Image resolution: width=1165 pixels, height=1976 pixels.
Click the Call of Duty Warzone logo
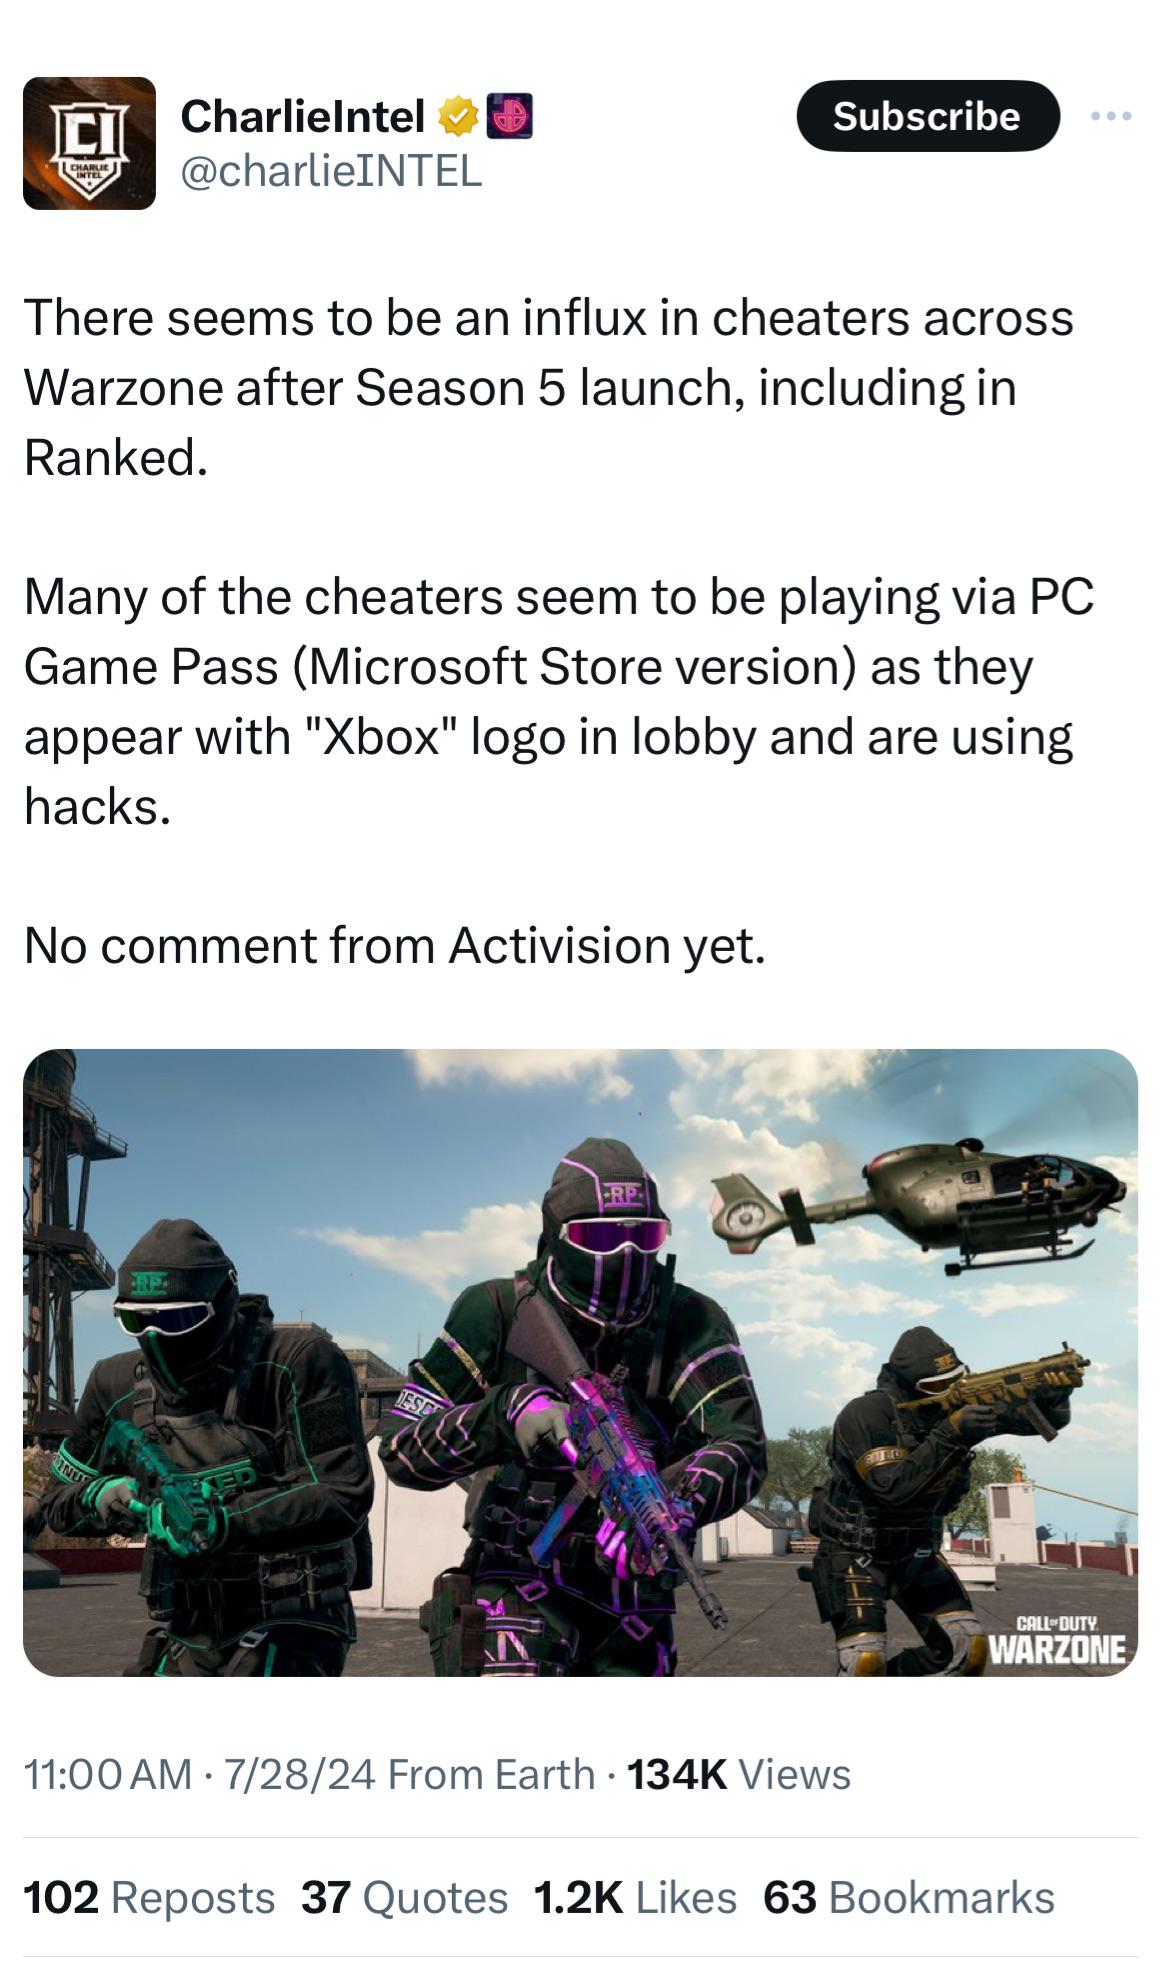point(1057,1640)
